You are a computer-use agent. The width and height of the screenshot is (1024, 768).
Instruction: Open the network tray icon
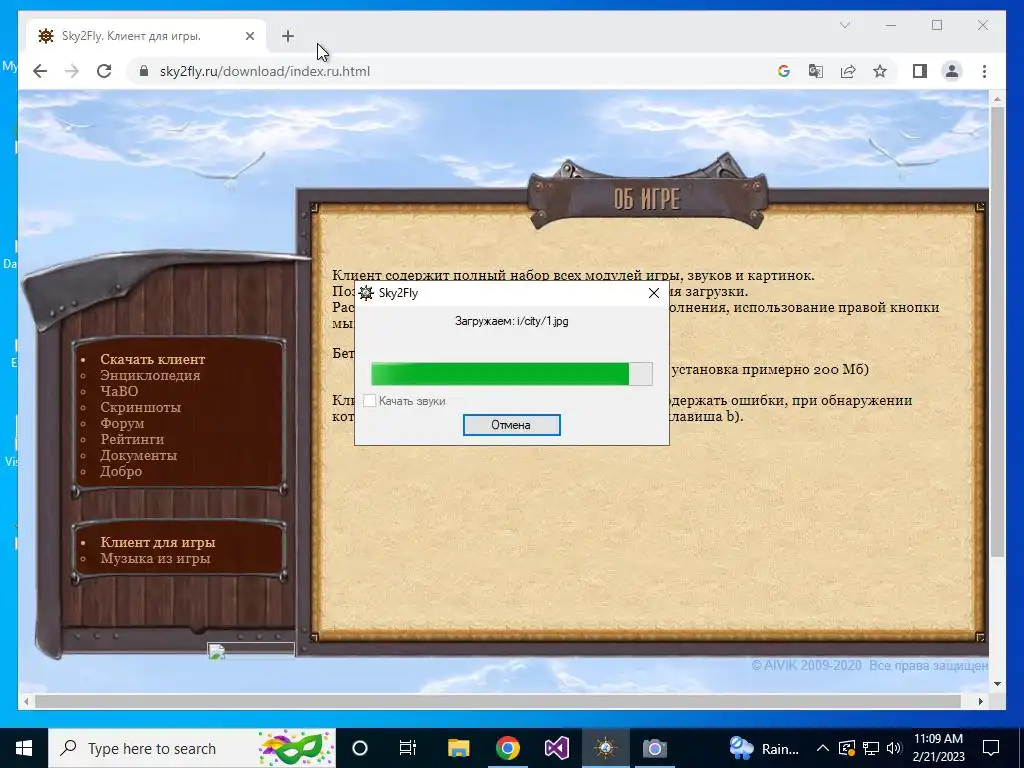click(x=871, y=748)
